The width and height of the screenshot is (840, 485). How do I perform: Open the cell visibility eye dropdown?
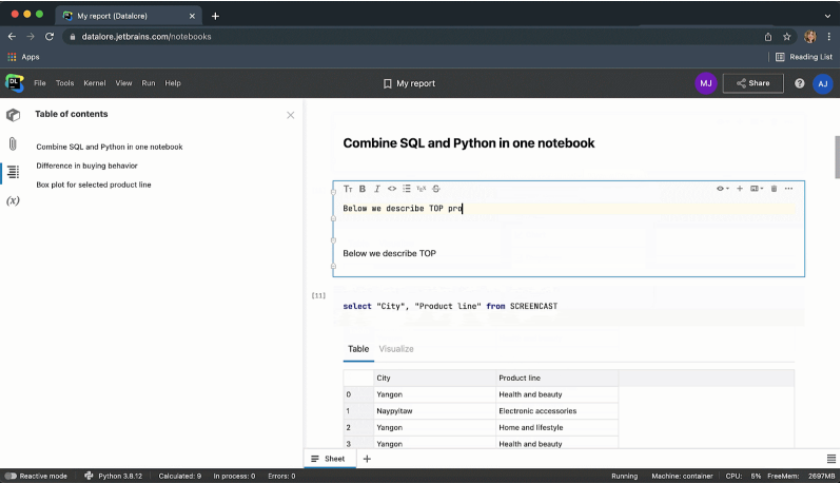coord(723,189)
